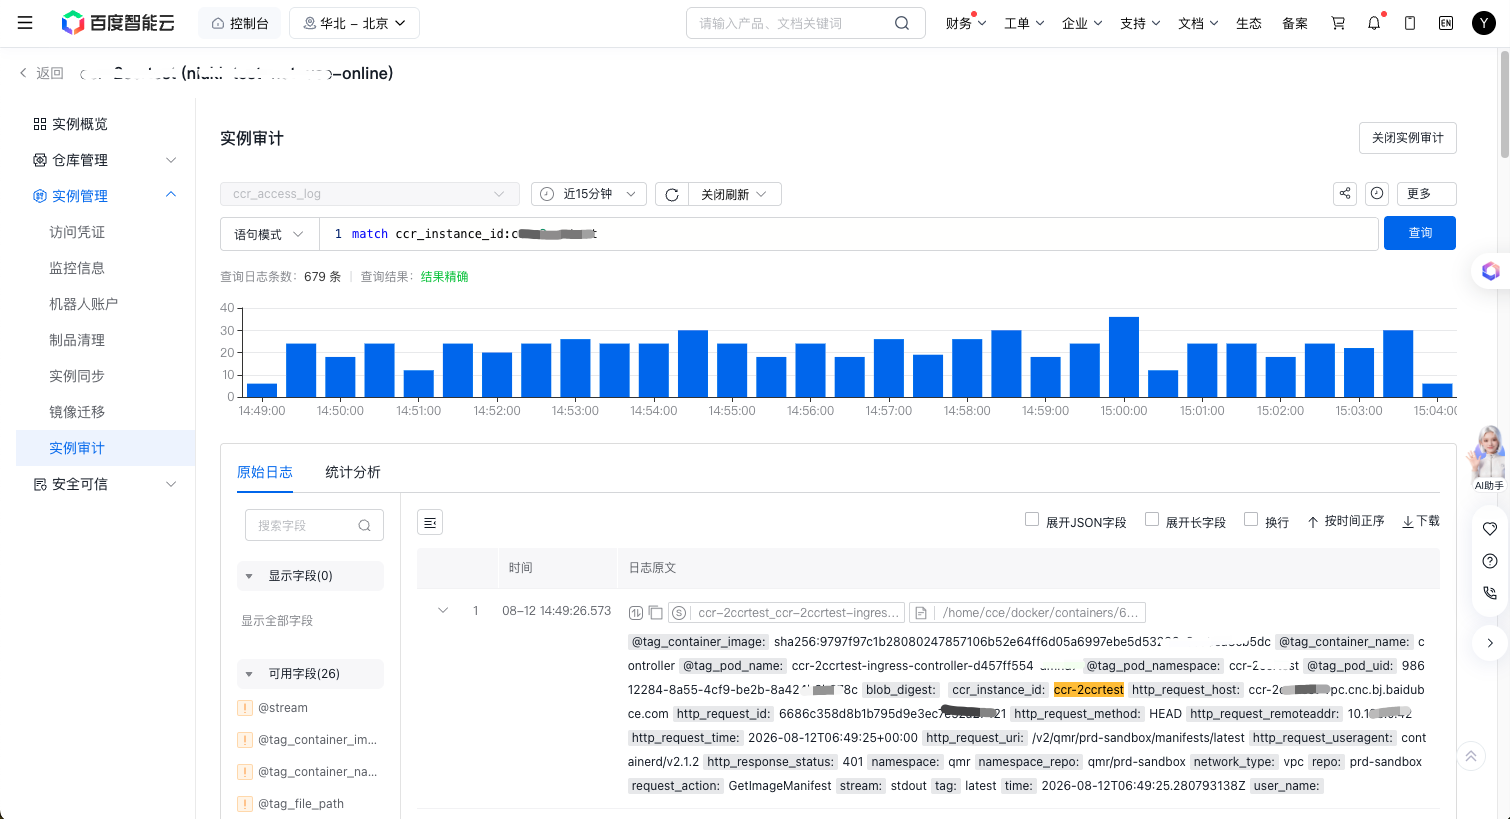Click the heart feedback icon
This screenshot has width=1510, height=819.
click(1490, 528)
